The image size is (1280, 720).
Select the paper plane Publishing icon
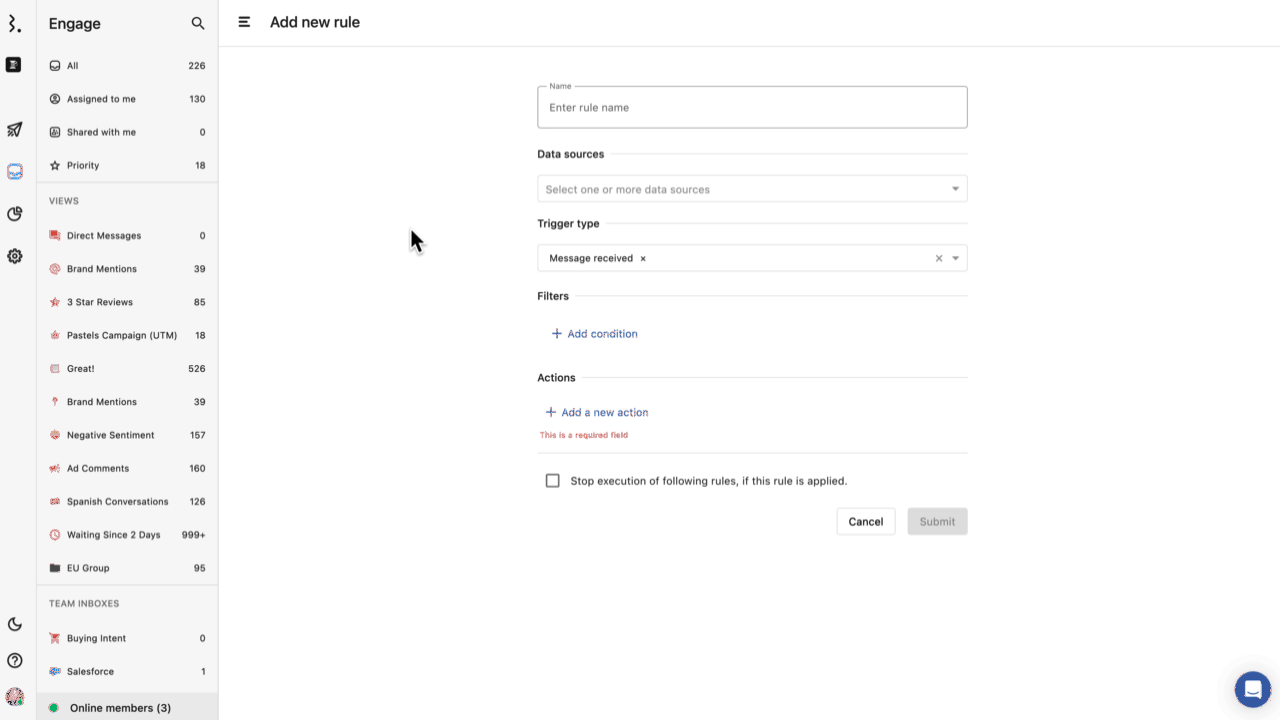click(14, 130)
